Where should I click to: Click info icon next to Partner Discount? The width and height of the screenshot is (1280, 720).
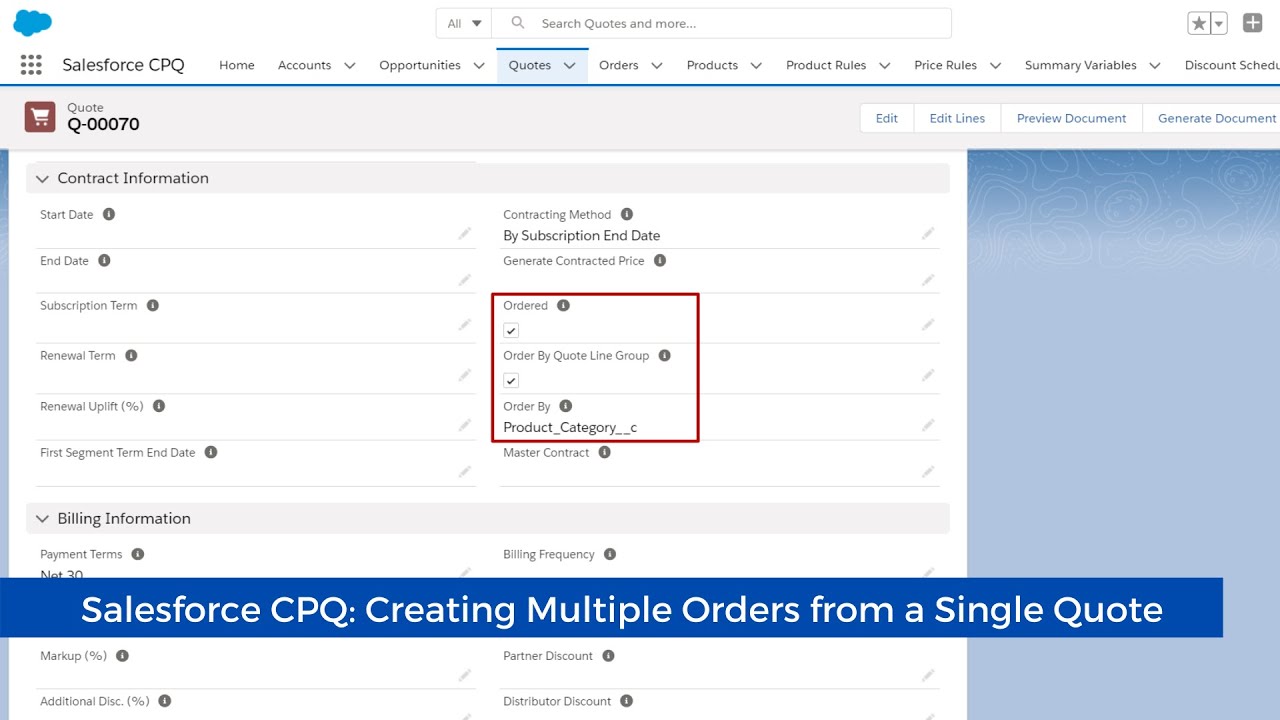[608, 656]
